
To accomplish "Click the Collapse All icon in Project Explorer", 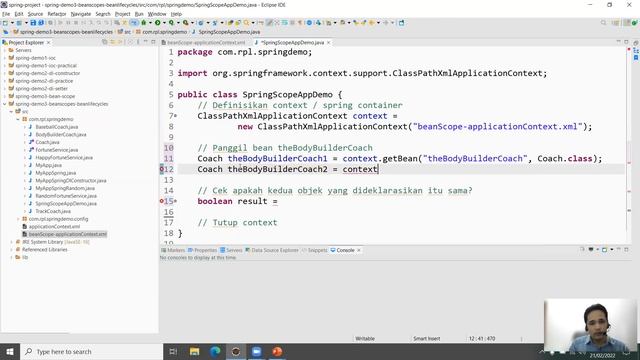I will click(x=105, y=42).
